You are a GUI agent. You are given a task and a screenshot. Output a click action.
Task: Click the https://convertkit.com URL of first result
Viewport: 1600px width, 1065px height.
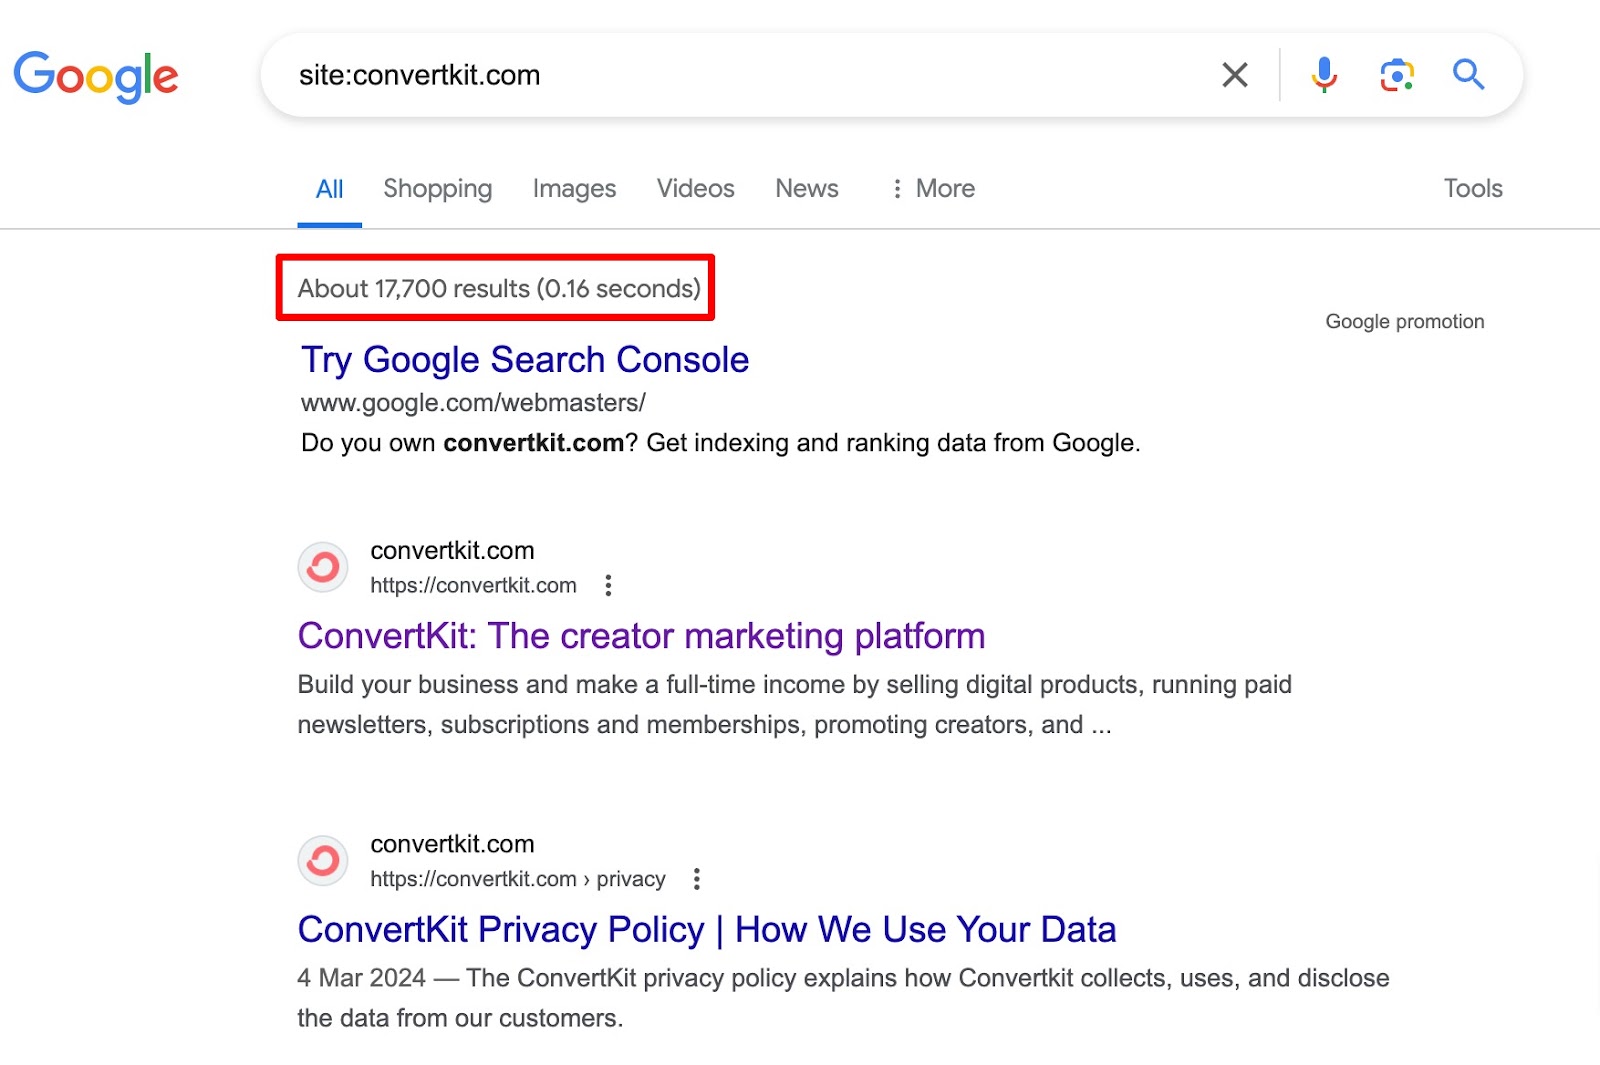pyautogui.click(x=473, y=585)
